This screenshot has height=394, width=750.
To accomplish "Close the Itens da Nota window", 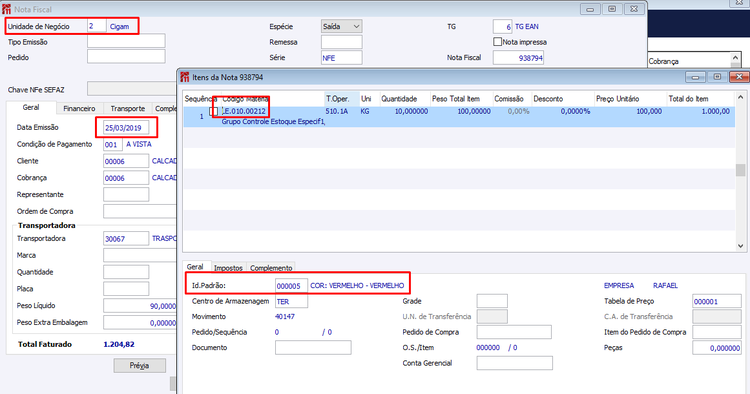I will [739, 77].
